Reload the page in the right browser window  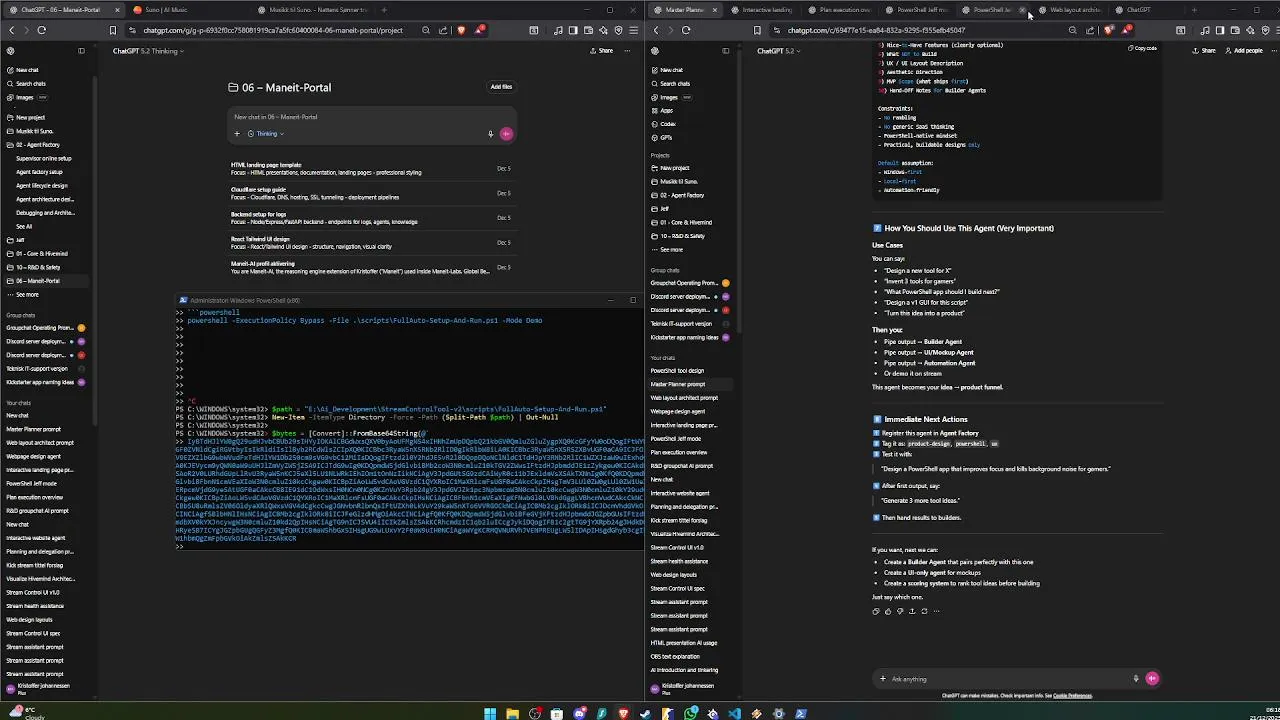[686, 30]
